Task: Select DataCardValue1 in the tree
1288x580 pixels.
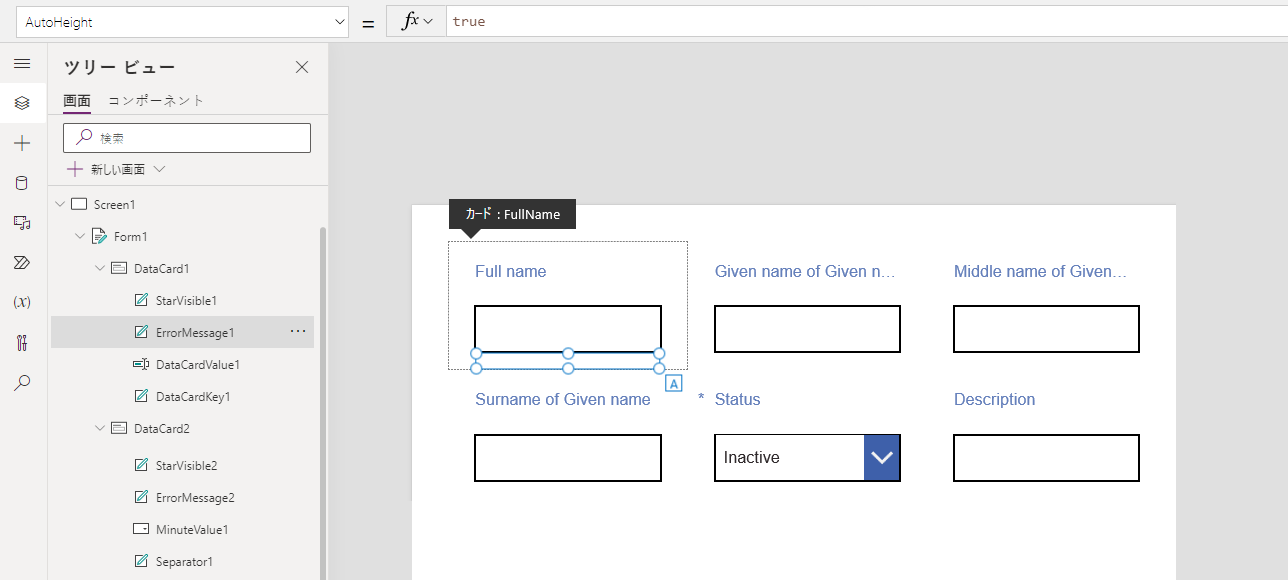Action: tap(198, 364)
